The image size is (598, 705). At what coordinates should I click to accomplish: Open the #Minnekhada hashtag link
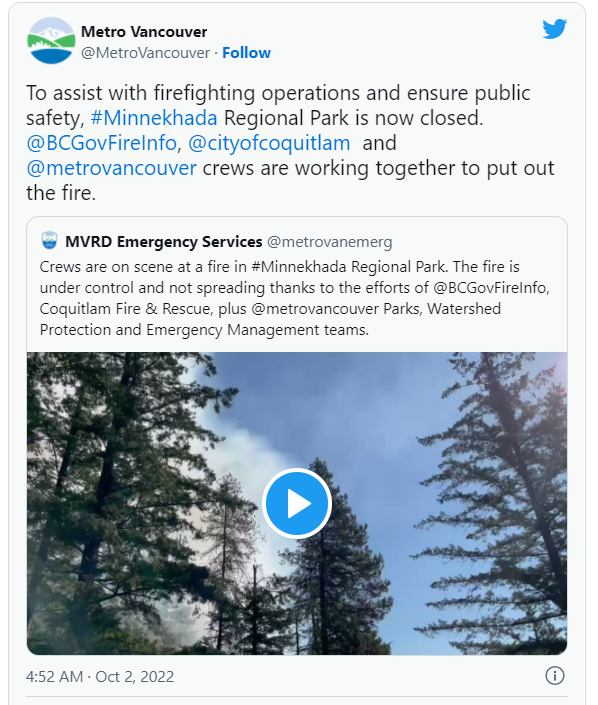pos(154,118)
